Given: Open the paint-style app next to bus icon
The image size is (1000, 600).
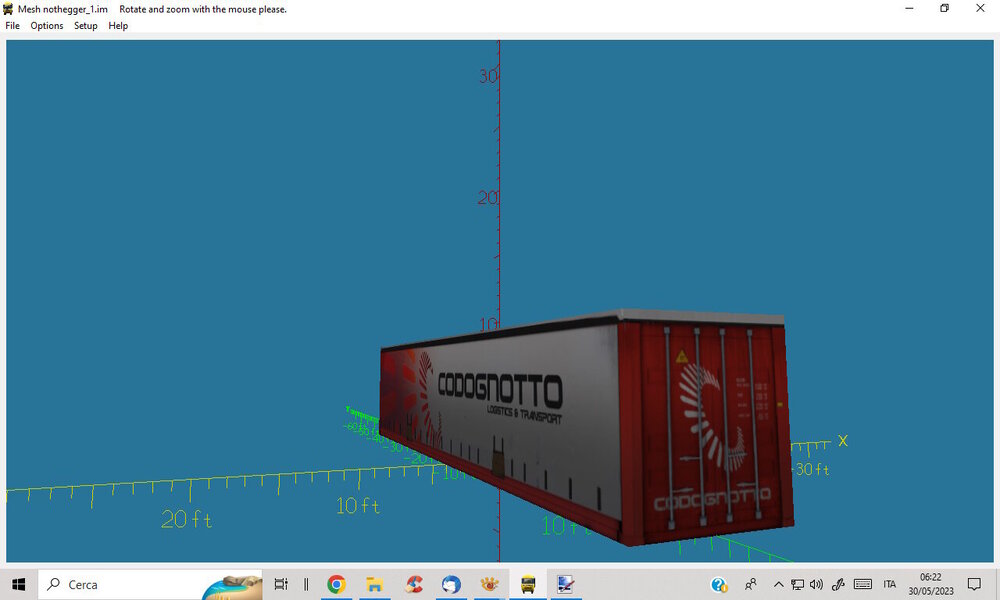Looking at the screenshot, I should coord(566,584).
